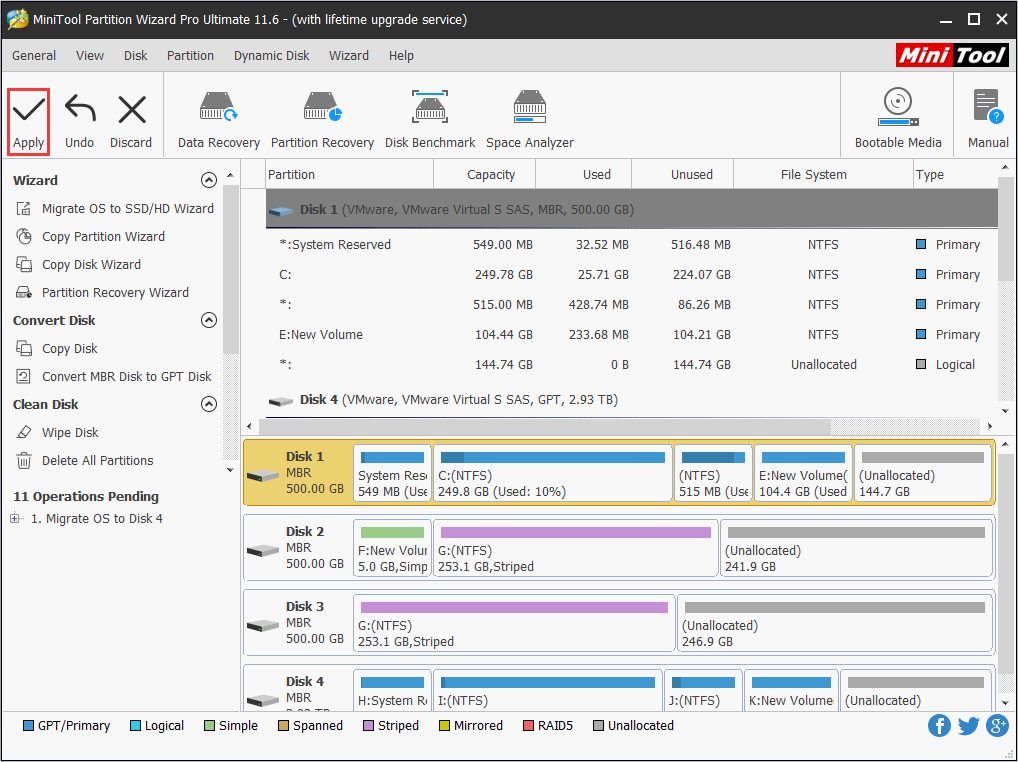The image size is (1018, 762).
Task: Select Disk 1 header row in list
Action: click(632, 209)
